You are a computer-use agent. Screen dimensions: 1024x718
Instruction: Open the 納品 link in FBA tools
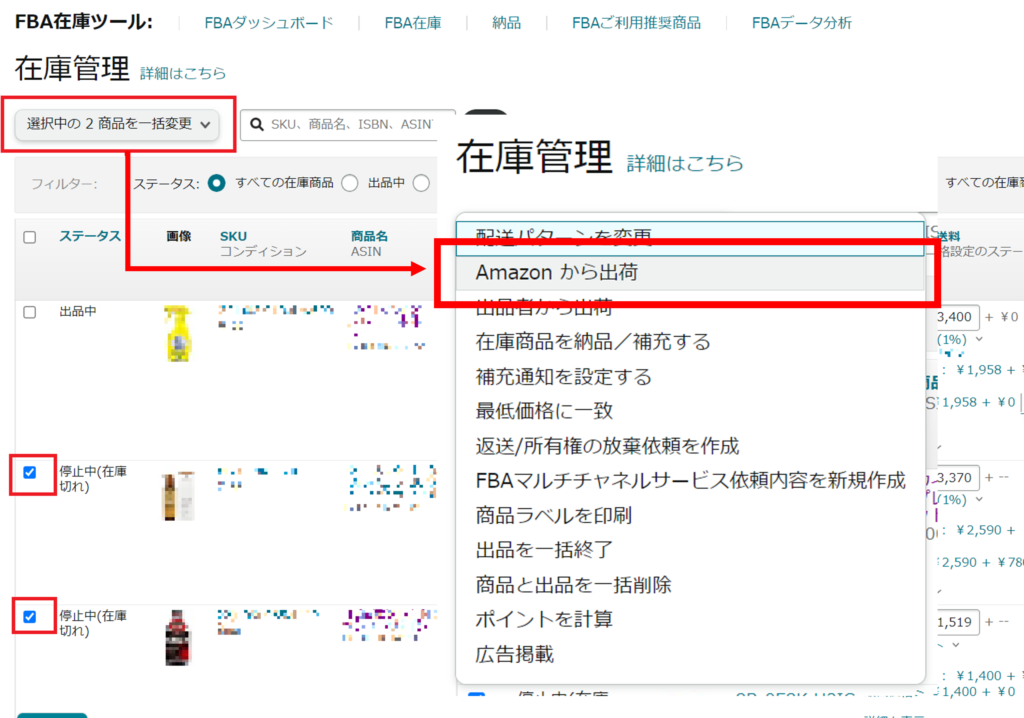pyautogui.click(x=506, y=23)
